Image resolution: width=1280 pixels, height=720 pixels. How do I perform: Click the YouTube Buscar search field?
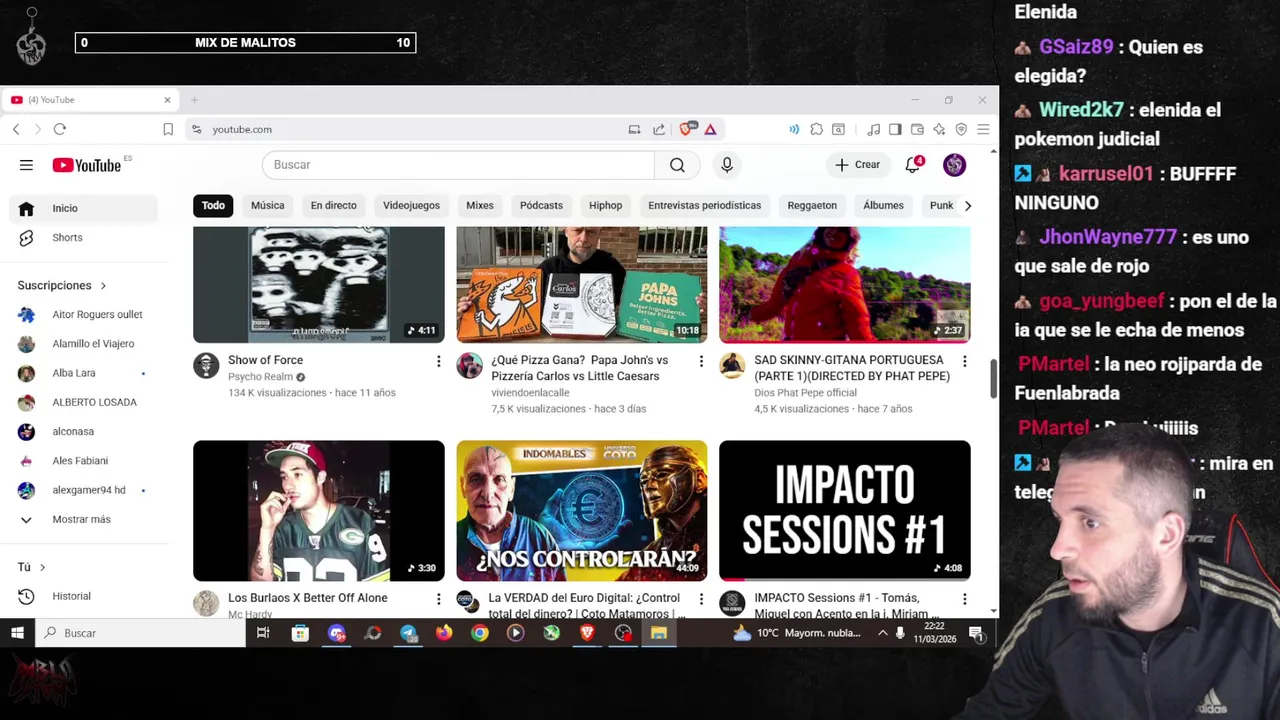[x=458, y=165]
